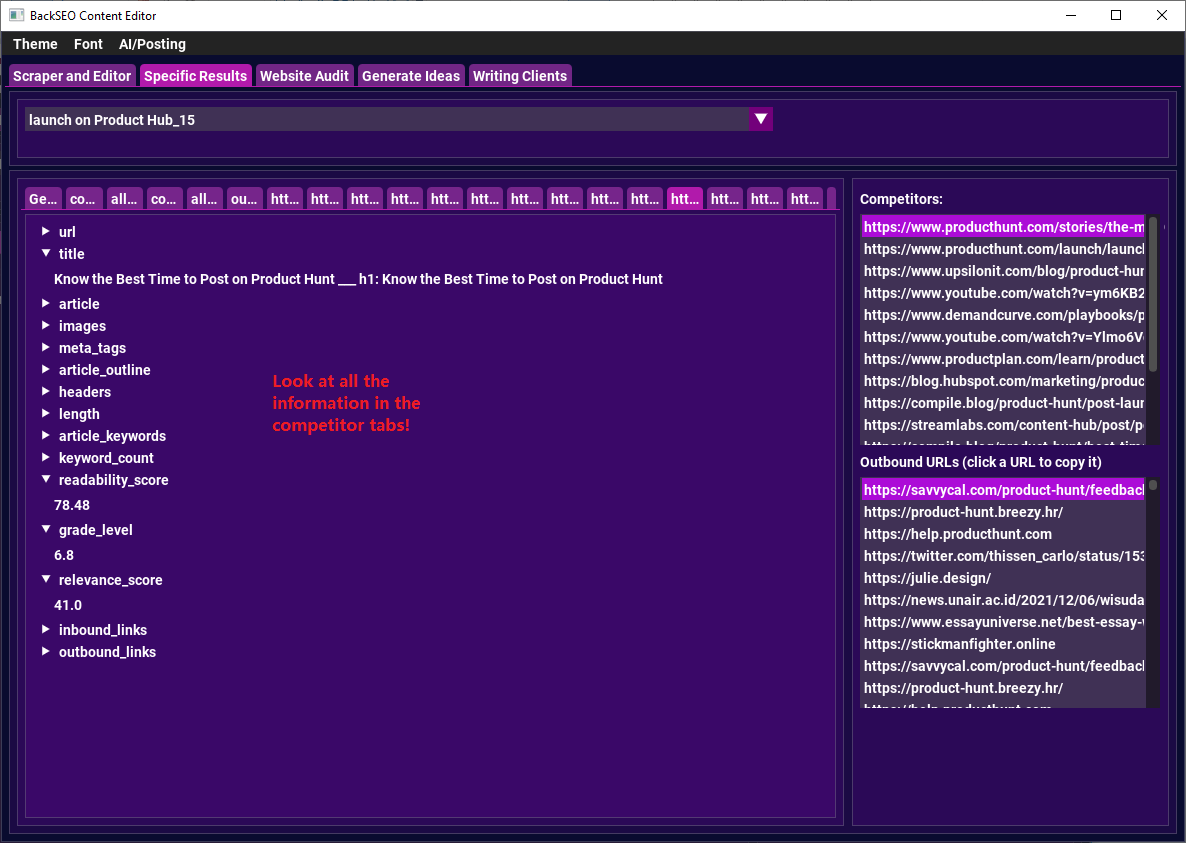Screen dimensions: 1186x843
Task: Select the title value Know the Best Time to Post
Action: (358, 279)
